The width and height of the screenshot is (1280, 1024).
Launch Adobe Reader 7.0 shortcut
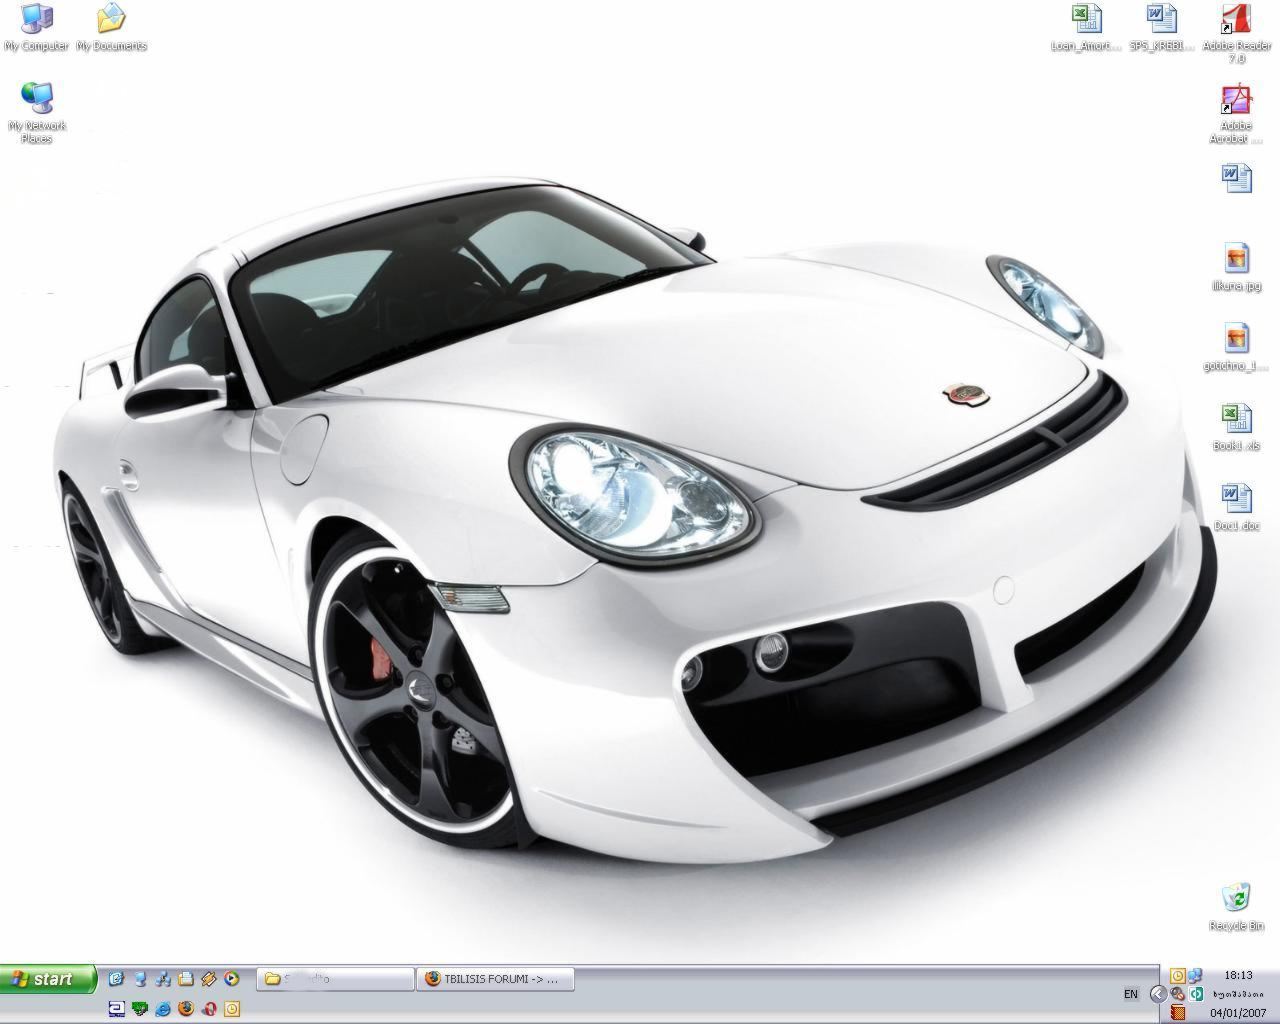[x=1236, y=20]
